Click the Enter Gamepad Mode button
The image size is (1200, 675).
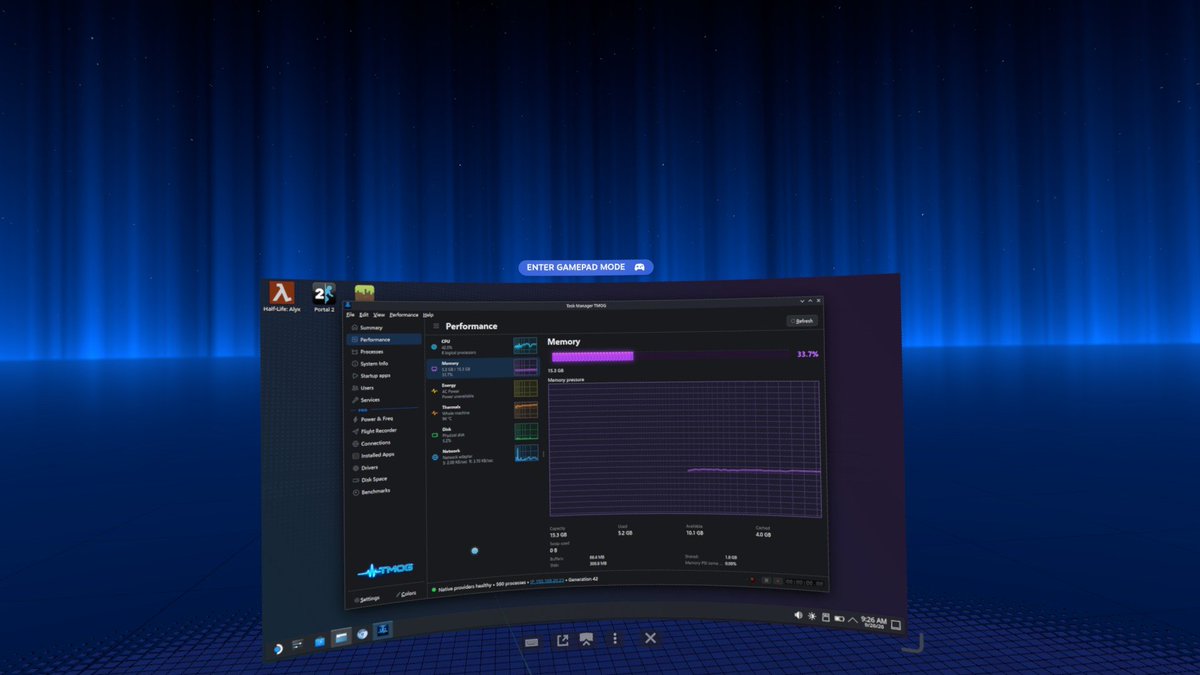point(586,267)
